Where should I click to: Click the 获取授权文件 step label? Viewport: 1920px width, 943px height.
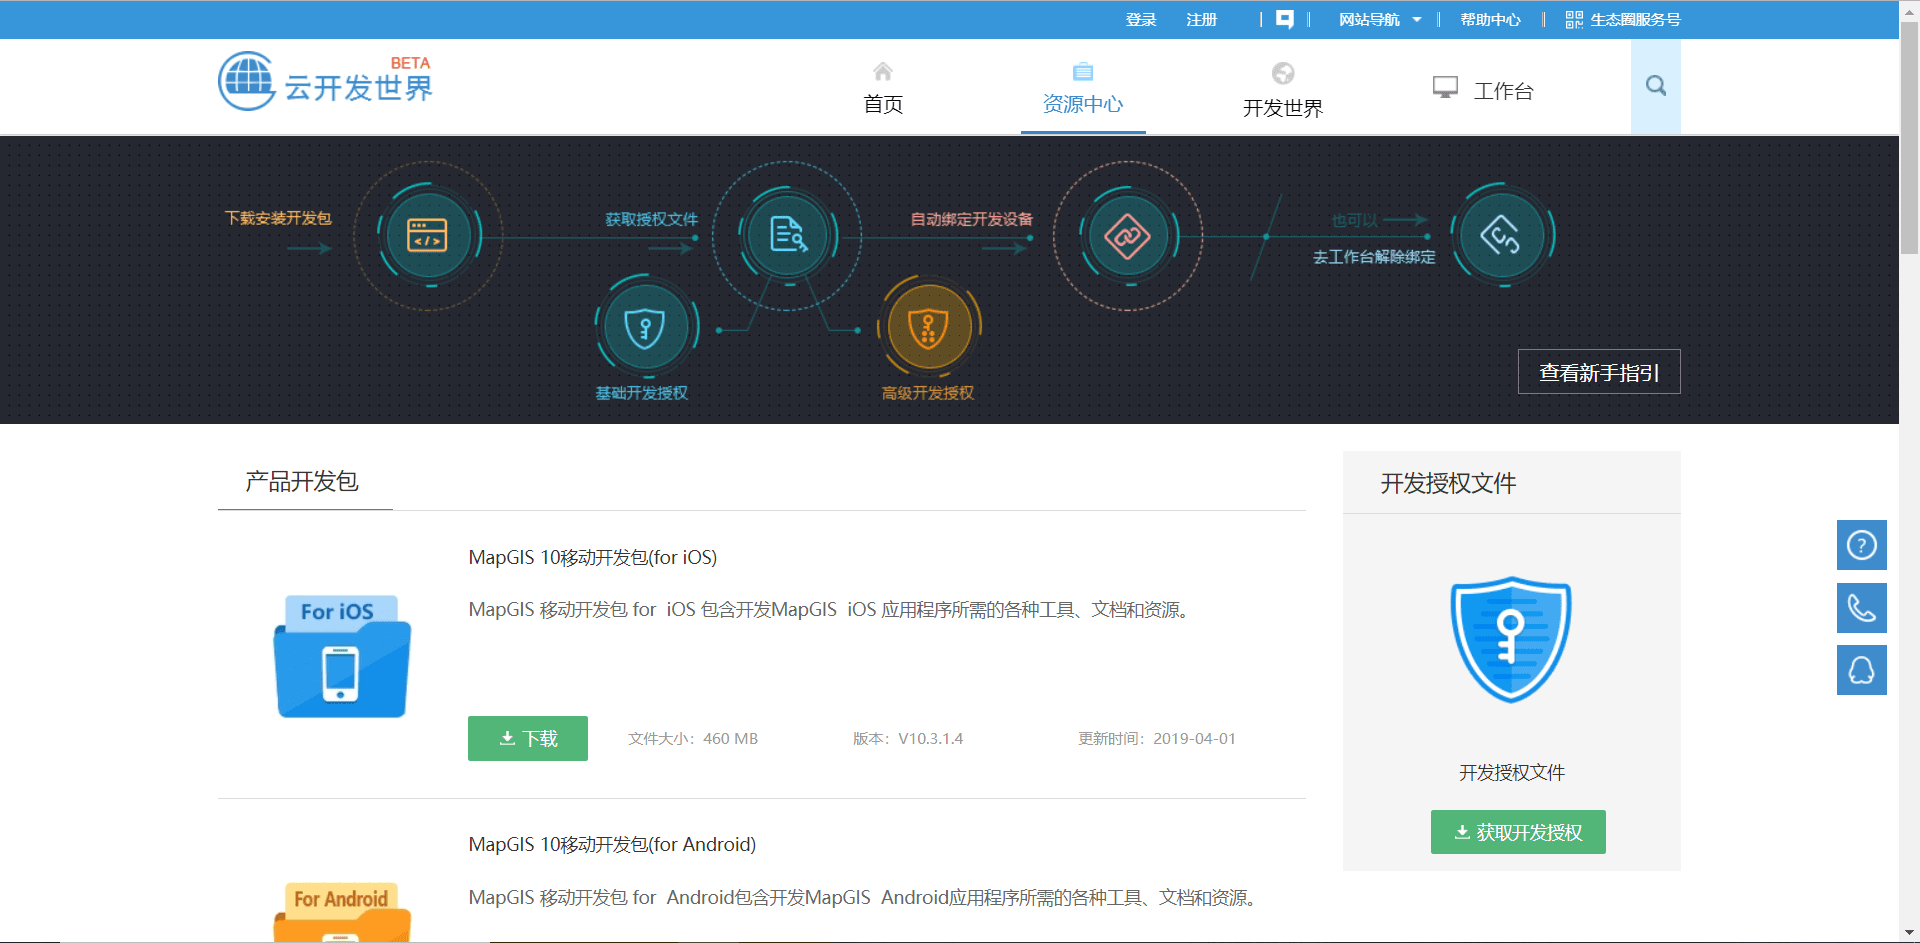coord(652,219)
